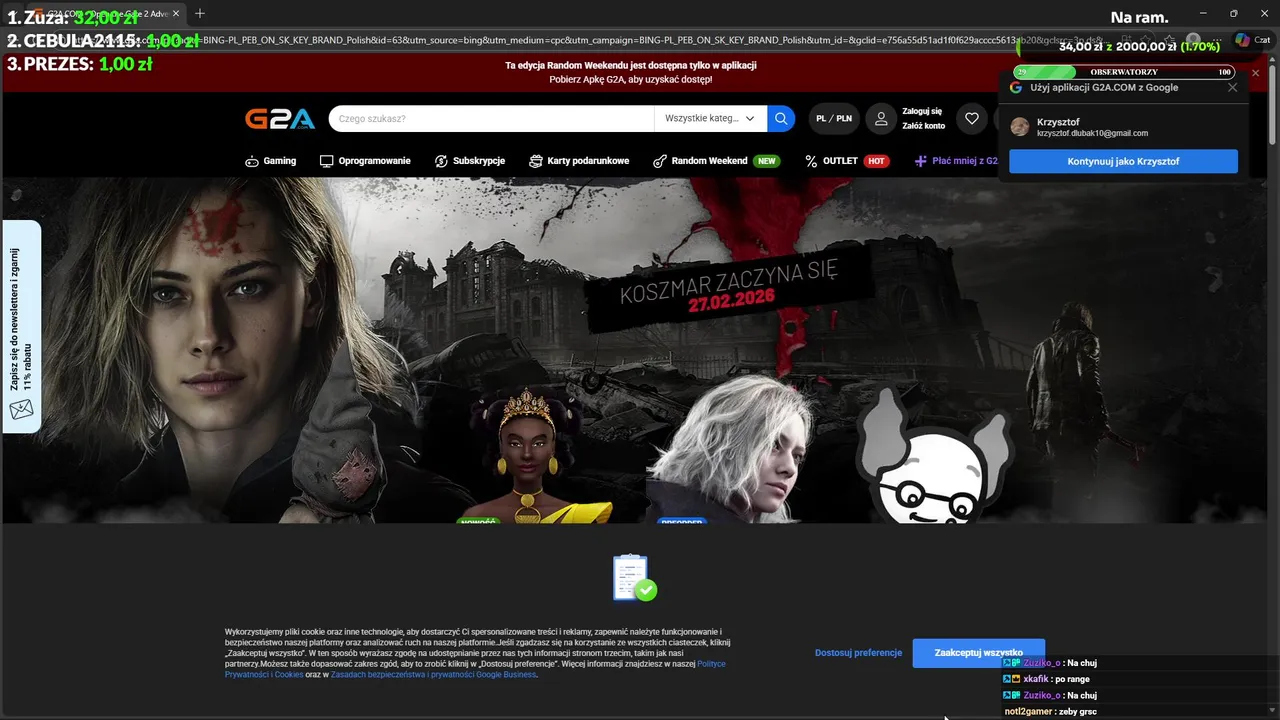Open the Copilot Czat button
Viewport: 1280px width, 720px height.
tap(1255, 40)
